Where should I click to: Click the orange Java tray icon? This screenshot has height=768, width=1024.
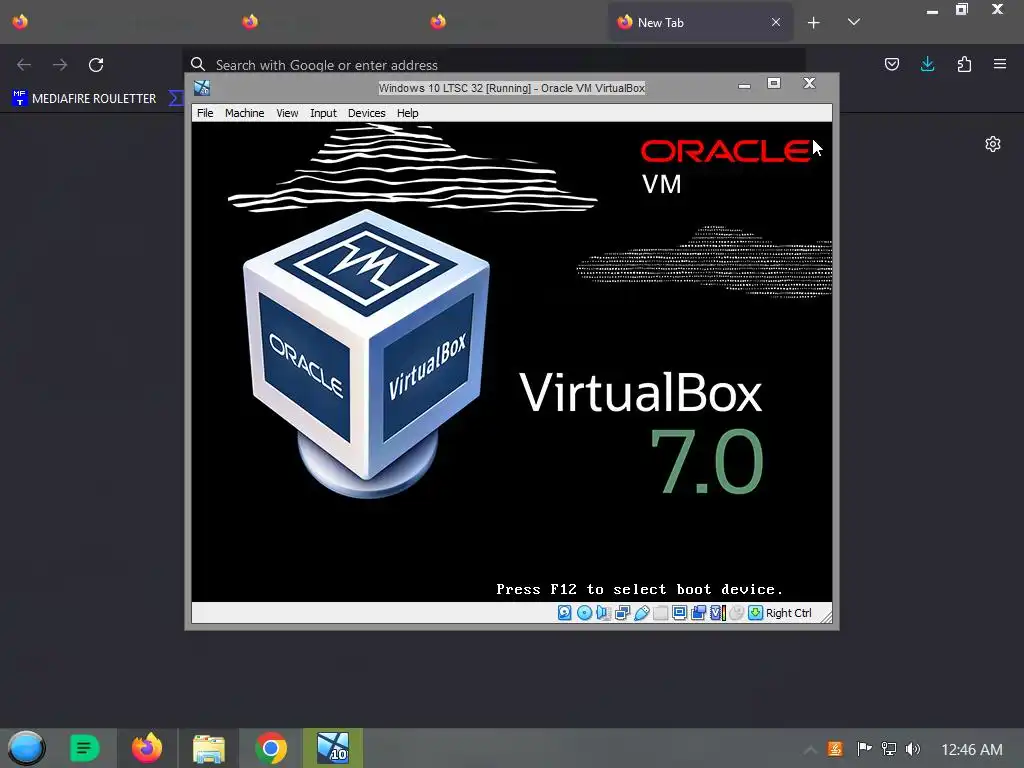[x=835, y=749]
